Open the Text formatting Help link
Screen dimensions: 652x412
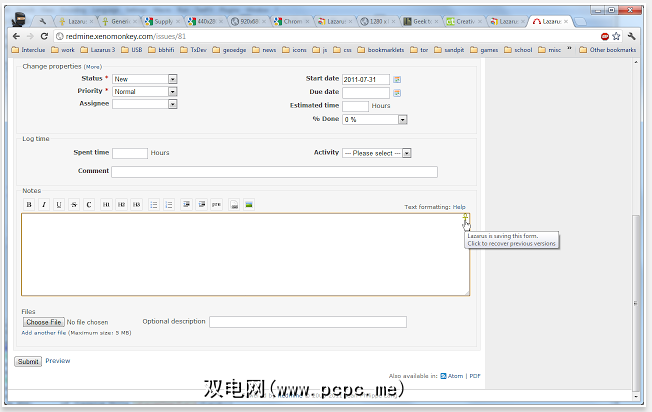[458, 207]
